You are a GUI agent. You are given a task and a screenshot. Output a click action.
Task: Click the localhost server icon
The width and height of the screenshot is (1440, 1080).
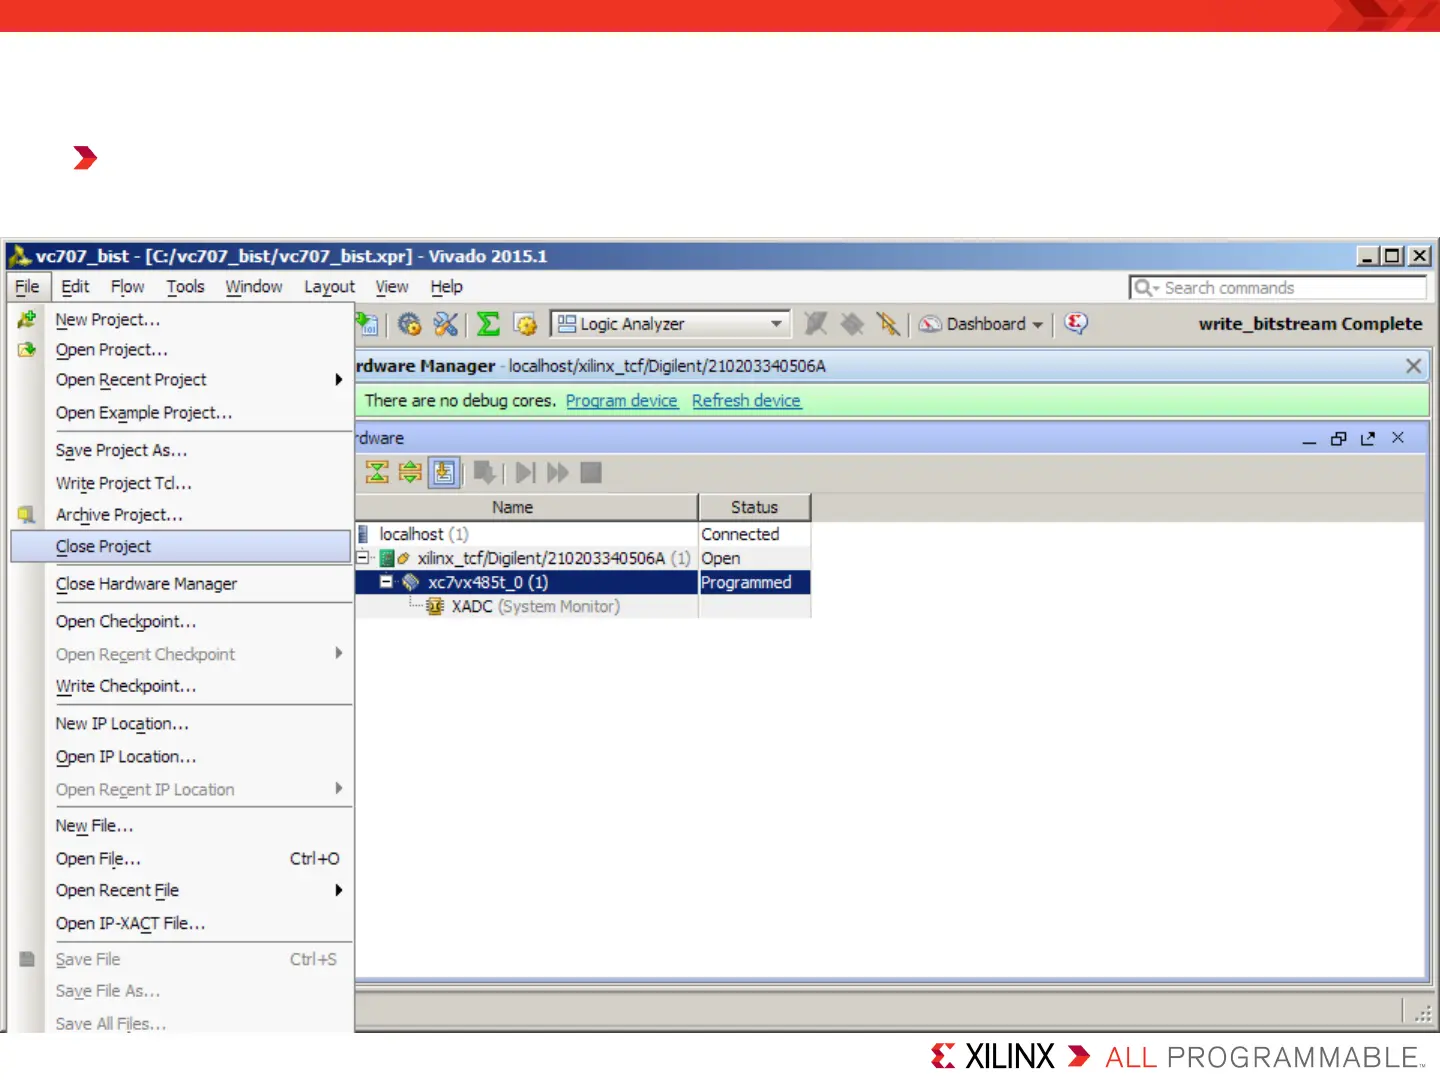[x=364, y=534]
